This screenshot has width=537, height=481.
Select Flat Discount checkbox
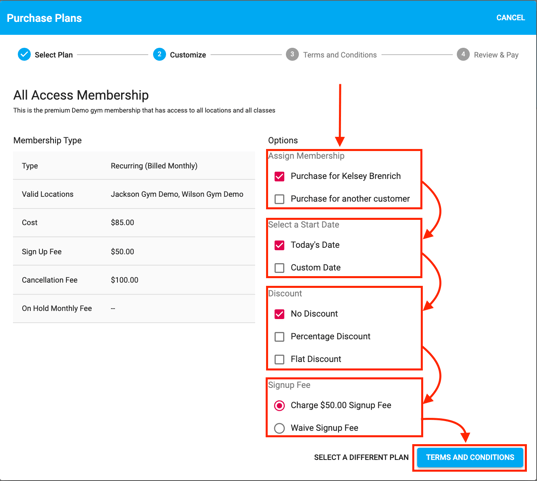279,359
